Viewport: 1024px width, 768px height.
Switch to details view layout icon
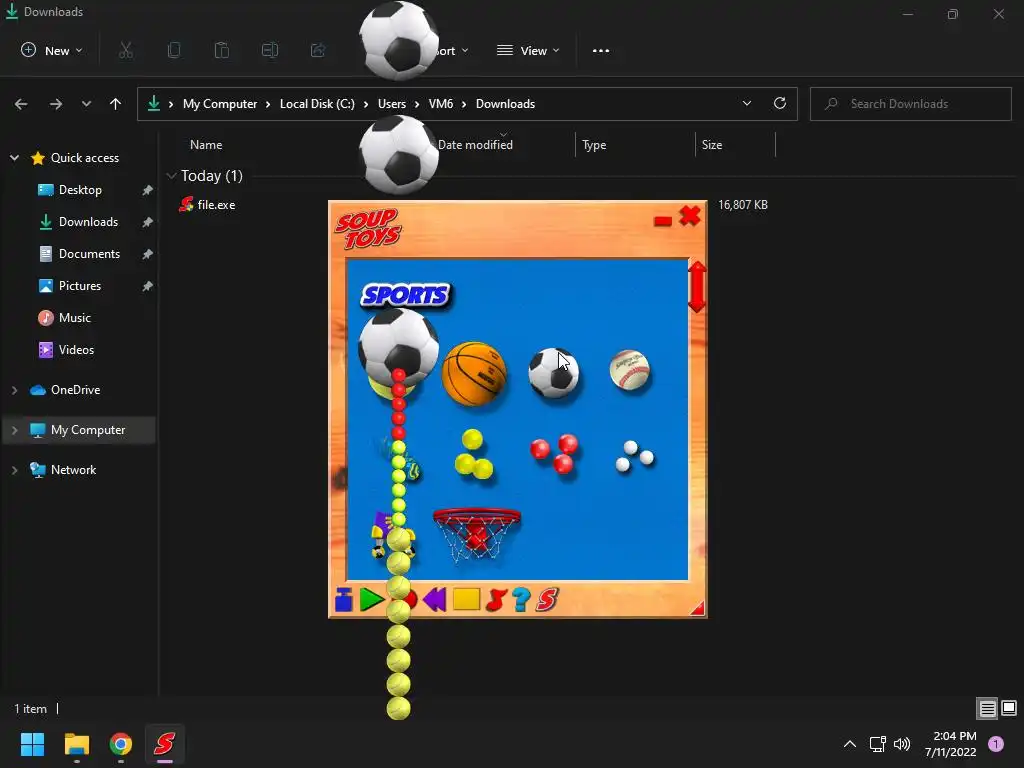click(987, 708)
